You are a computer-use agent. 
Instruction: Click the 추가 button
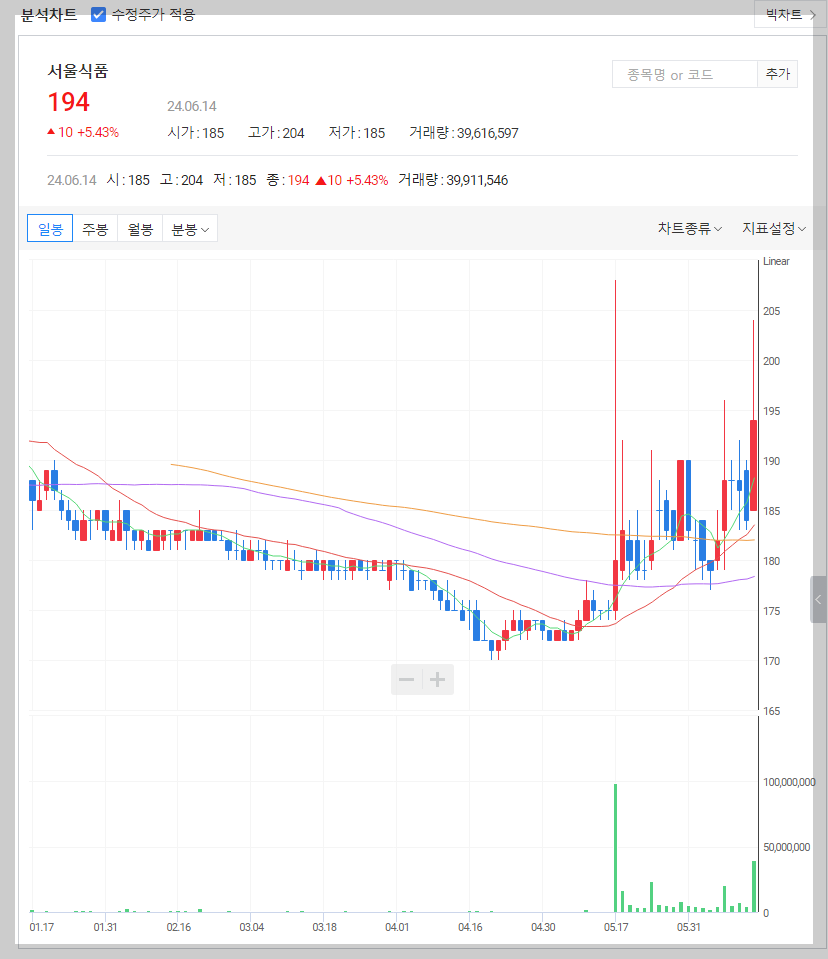pos(777,75)
